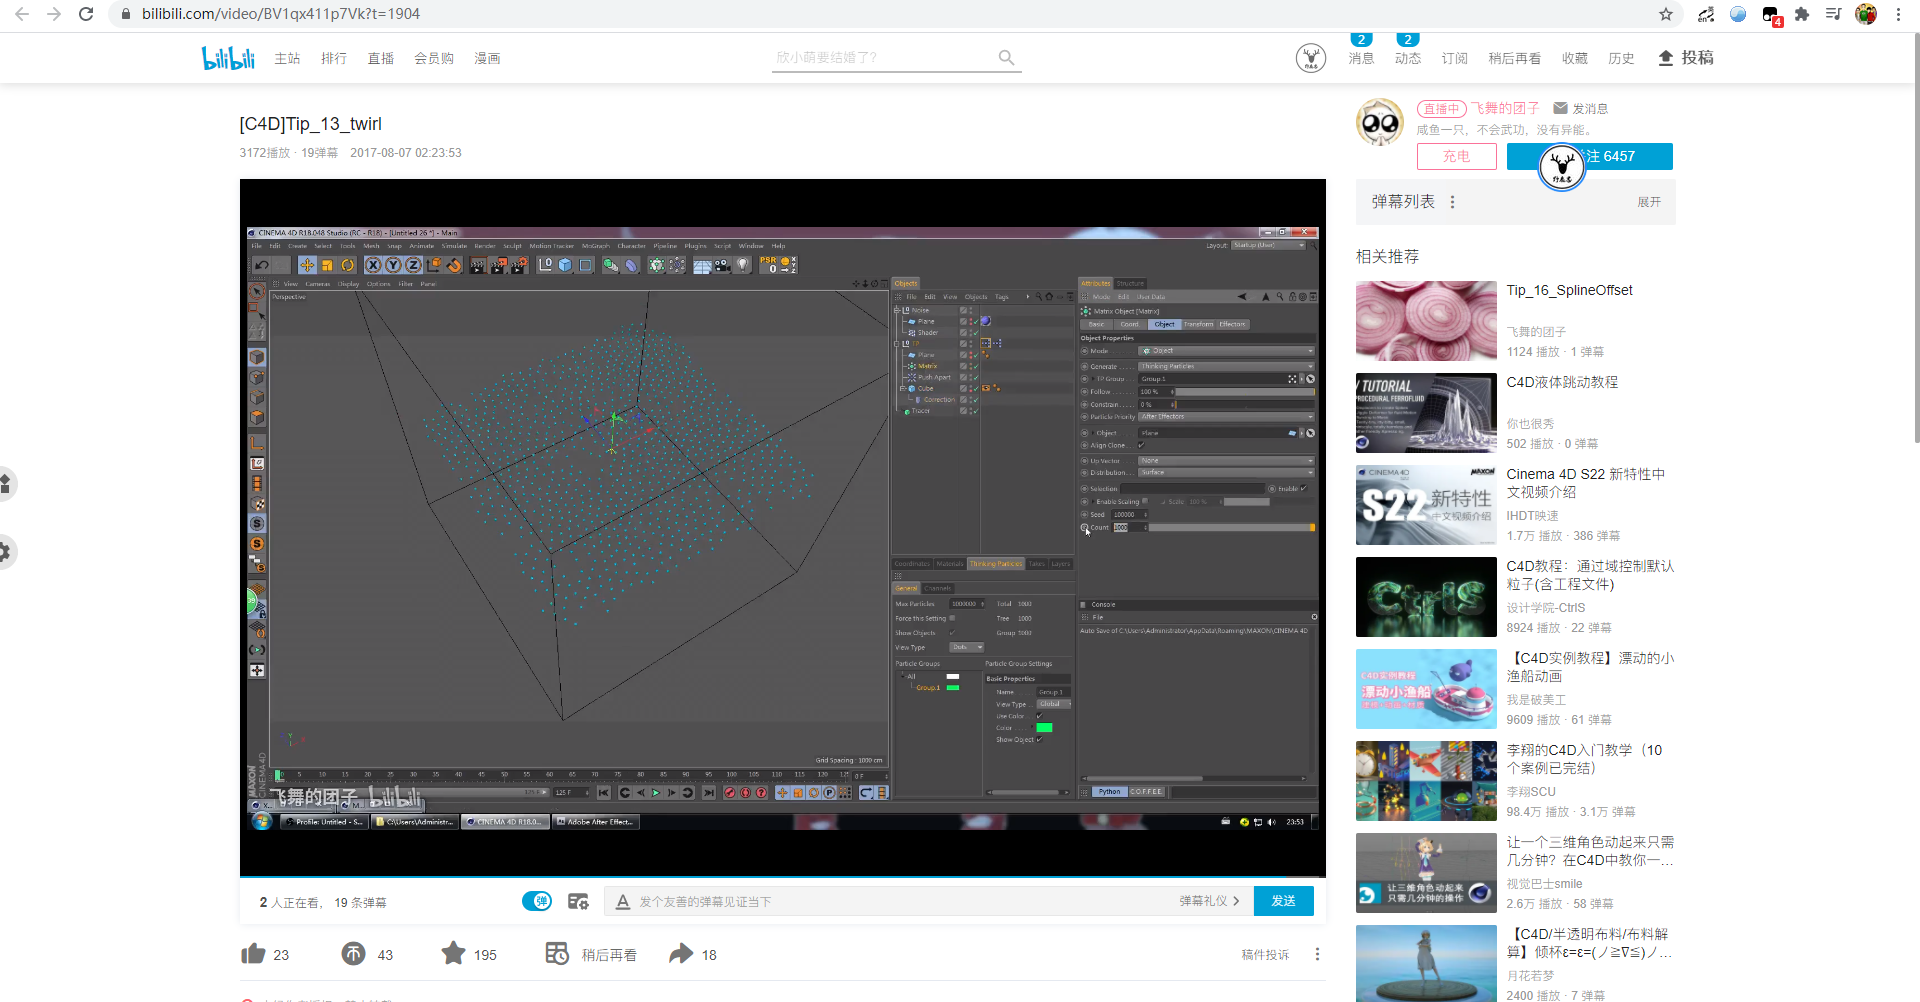The height and width of the screenshot is (1002, 1920).
Task: Click the 充电 button under uploader
Action: pos(1456,157)
